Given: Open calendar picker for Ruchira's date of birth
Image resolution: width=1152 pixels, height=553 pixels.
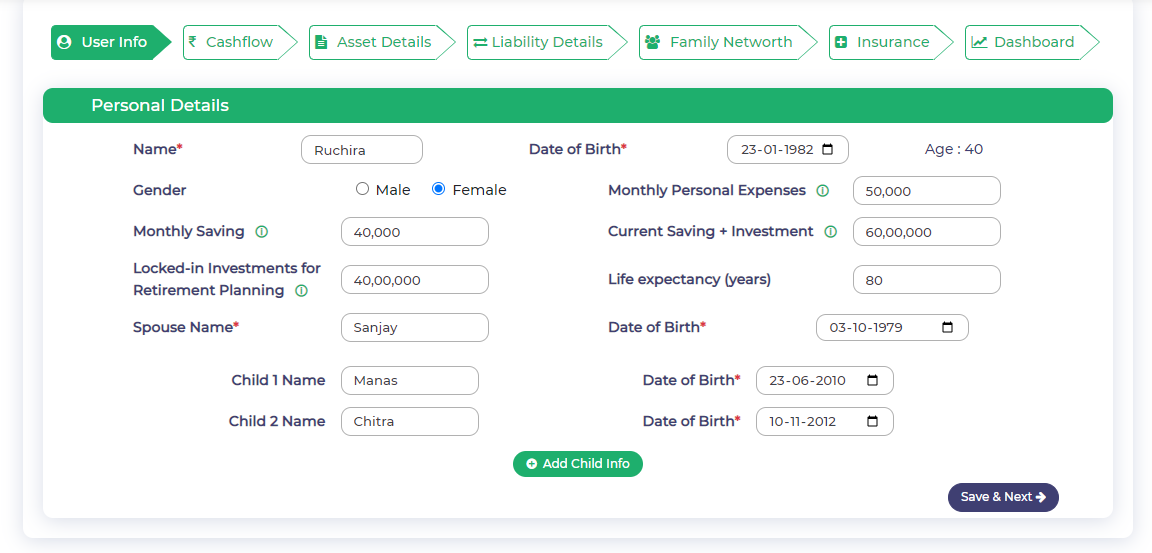Looking at the screenshot, I should coord(827,150).
